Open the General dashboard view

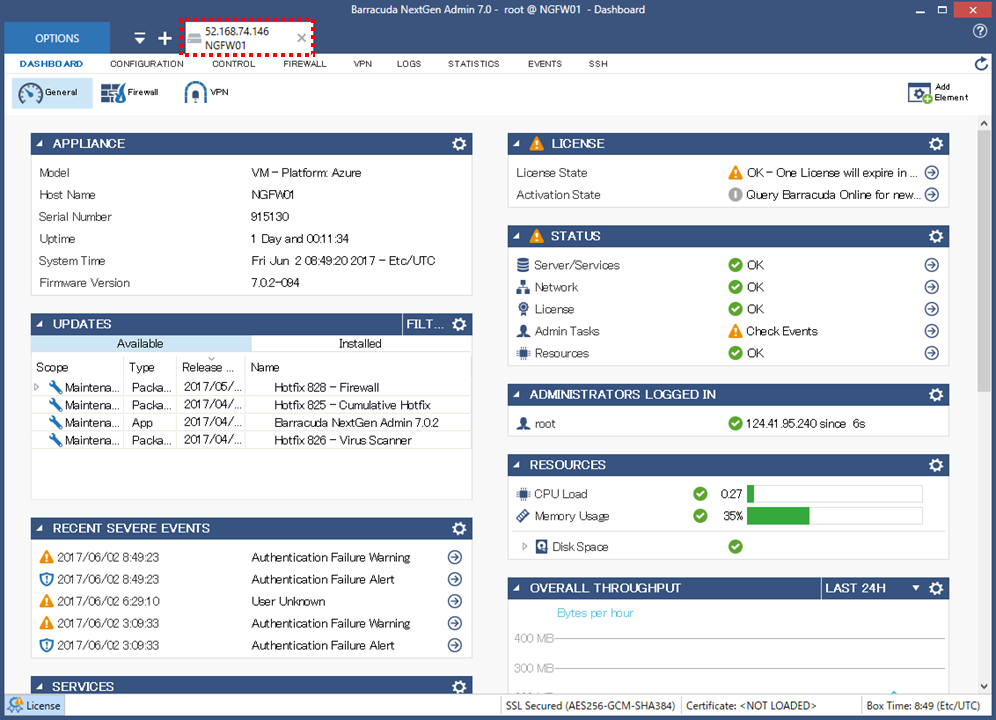point(52,93)
